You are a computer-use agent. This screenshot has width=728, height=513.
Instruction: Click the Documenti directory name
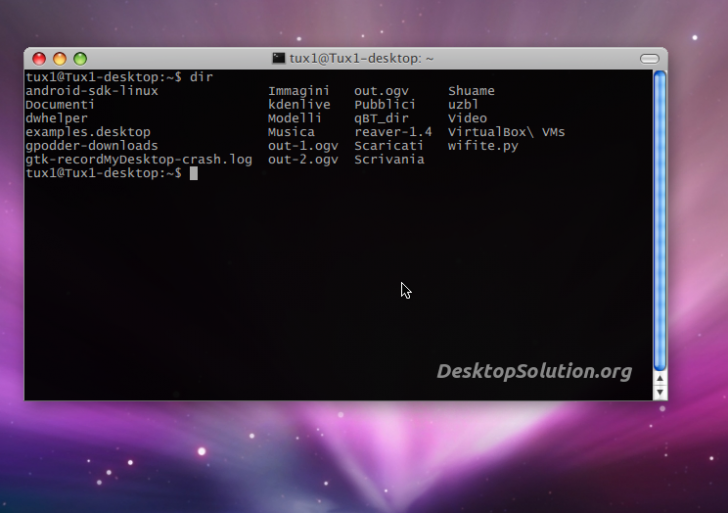[60, 104]
